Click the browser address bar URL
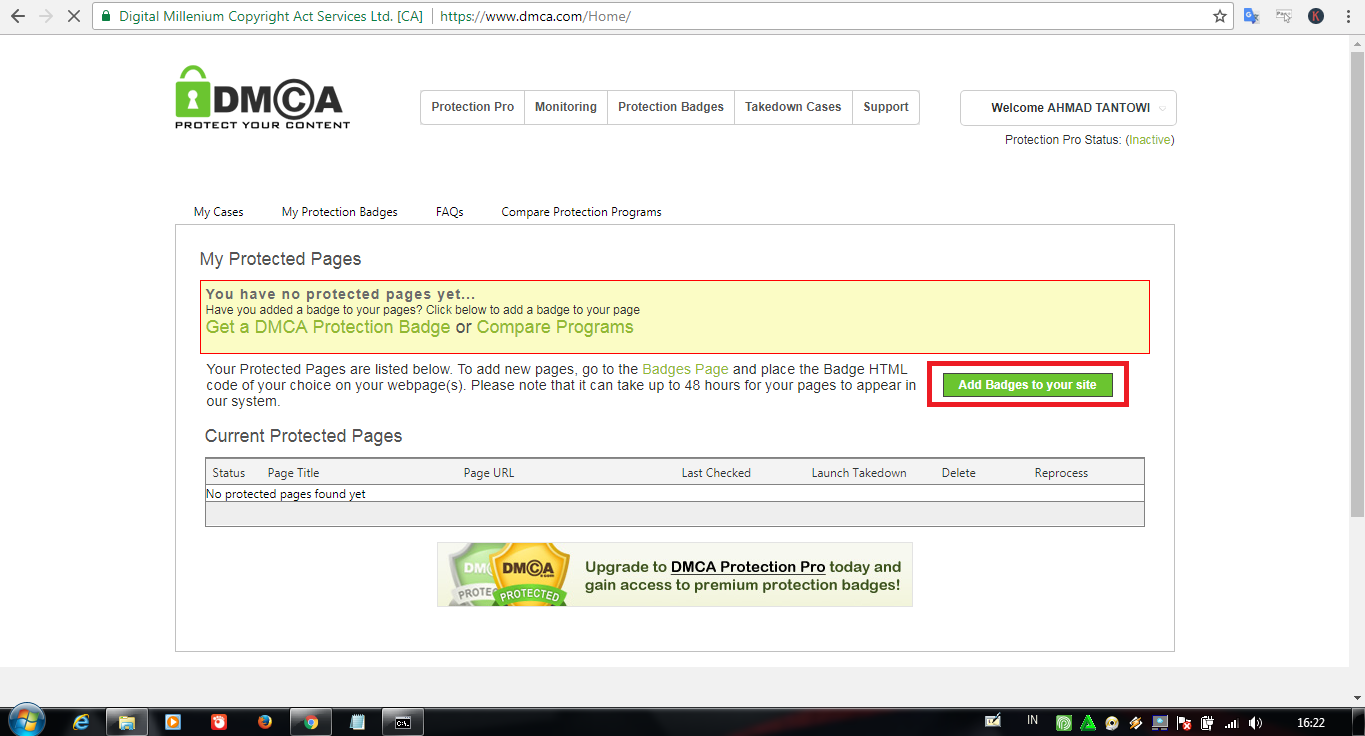Screen dimensions: 1365x736 (535, 17)
